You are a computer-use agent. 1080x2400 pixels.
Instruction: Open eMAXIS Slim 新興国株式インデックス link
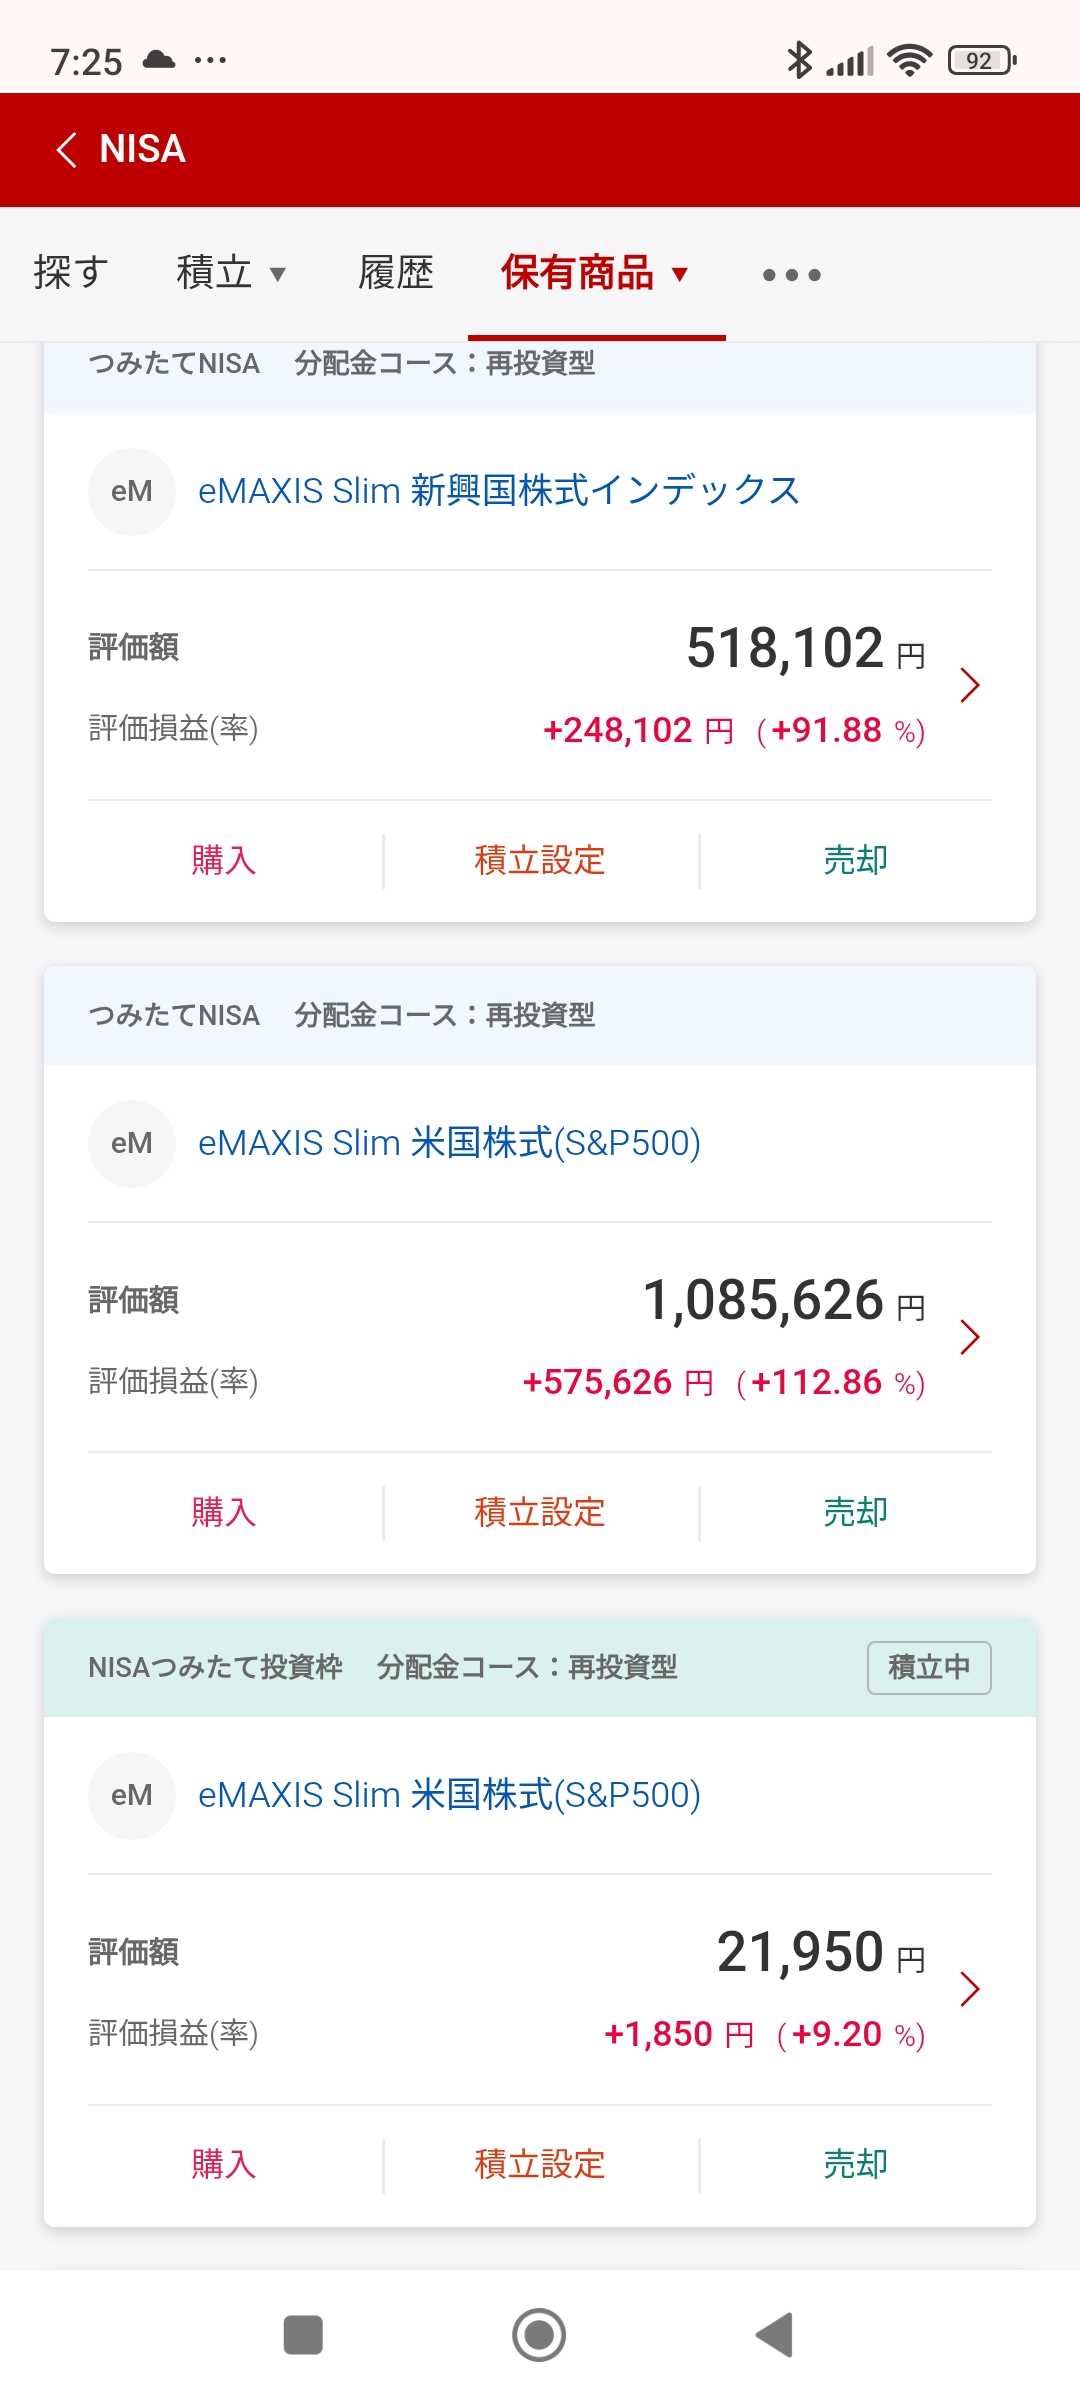pos(499,491)
